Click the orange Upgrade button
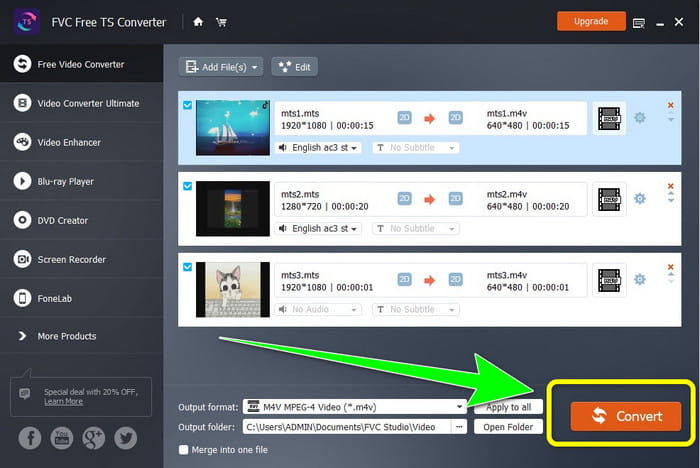Viewport: 700px width, 468px height. [591, 21]
